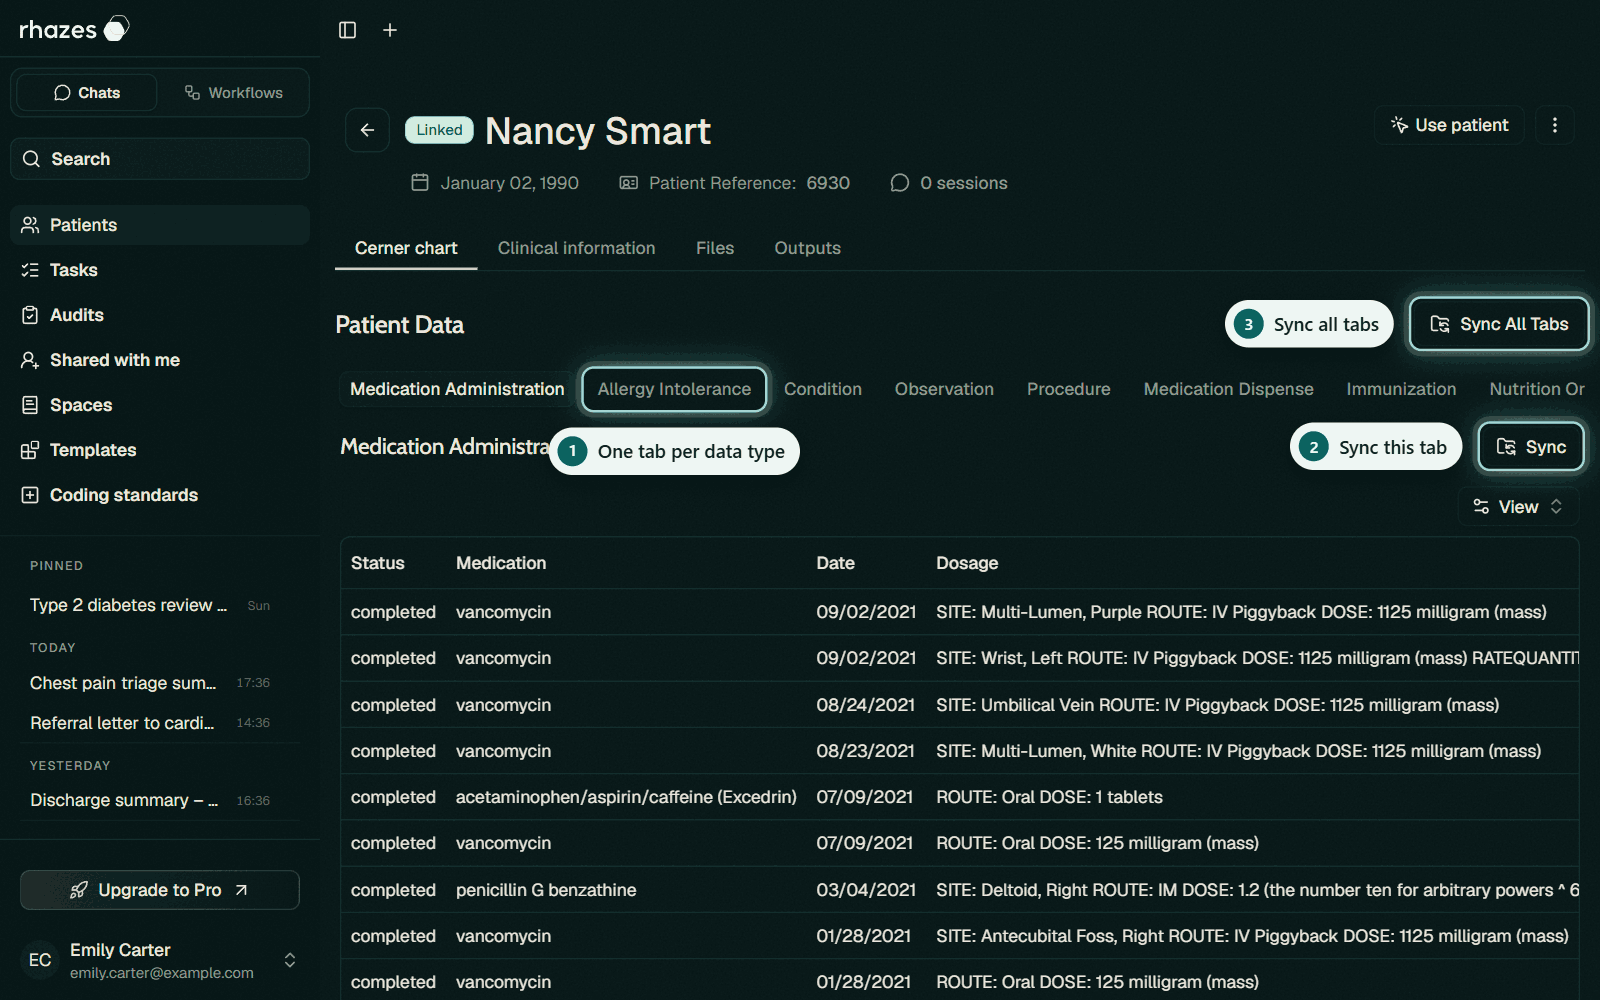The width and height of the screenshot is (1600, 1000).
Task: Open a new tab with plus icon
Action: point(390,30)
